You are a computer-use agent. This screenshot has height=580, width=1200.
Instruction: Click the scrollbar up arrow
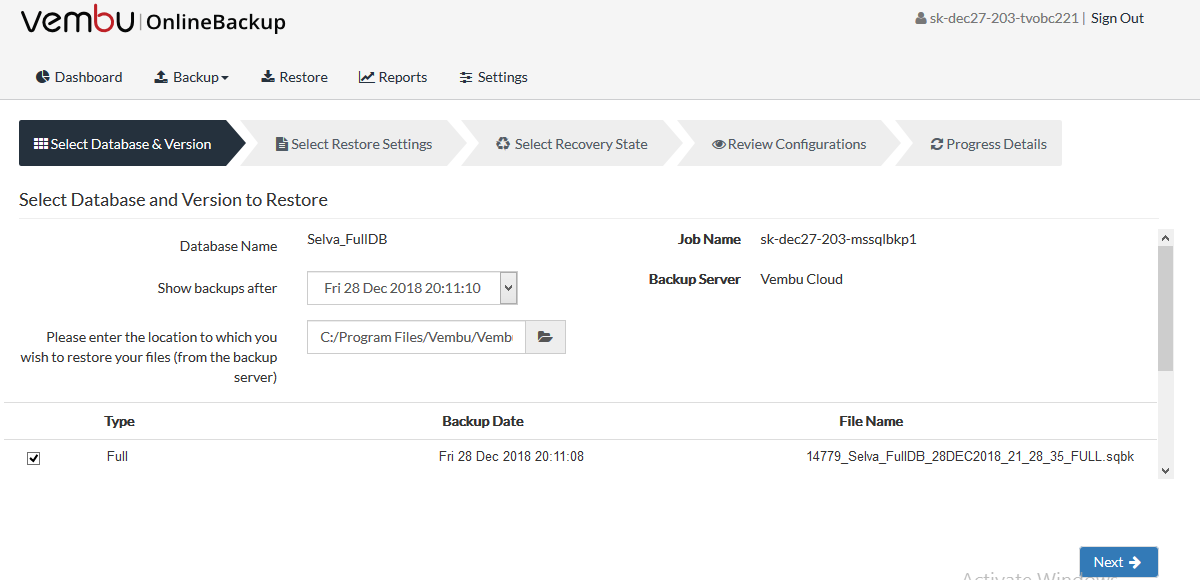[x=1165, y=238]
